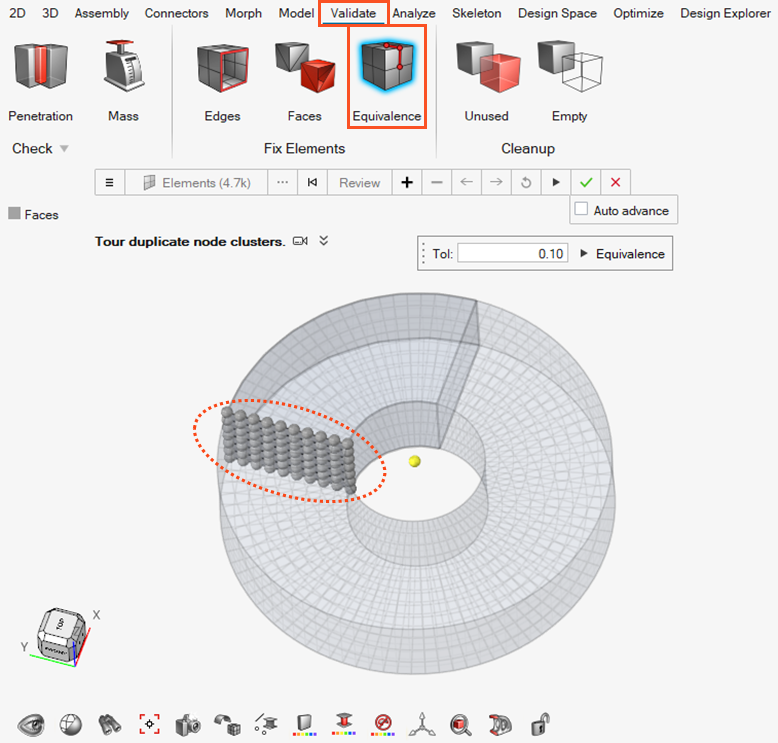Open the Morph ribbon tab
The height and width of the screenshot is (743, 778).
243,13
